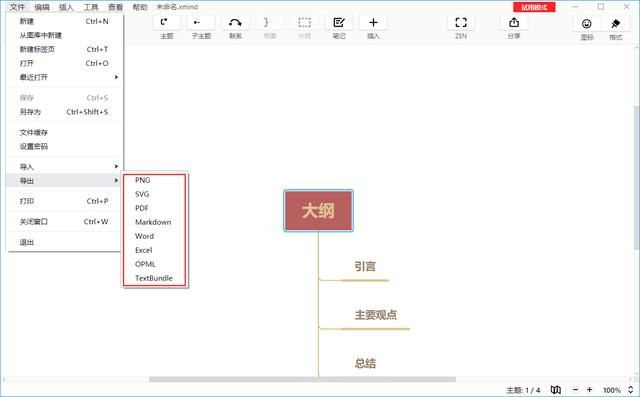Enter ZEN mode from toolbar

pyautogui.click(x=461, y=23)
